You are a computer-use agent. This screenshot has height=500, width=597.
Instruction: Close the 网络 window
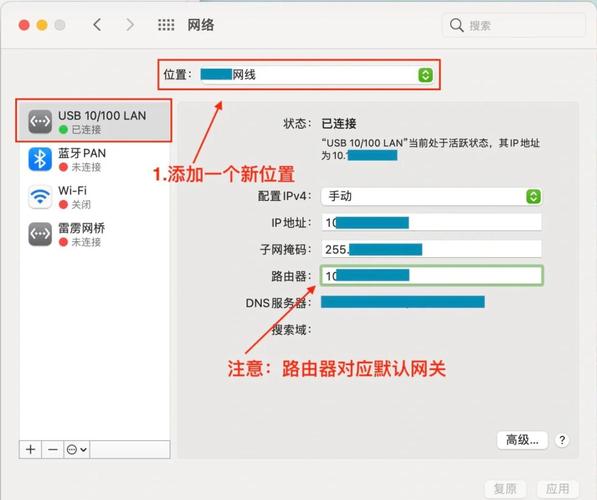[x=24, y=25]
